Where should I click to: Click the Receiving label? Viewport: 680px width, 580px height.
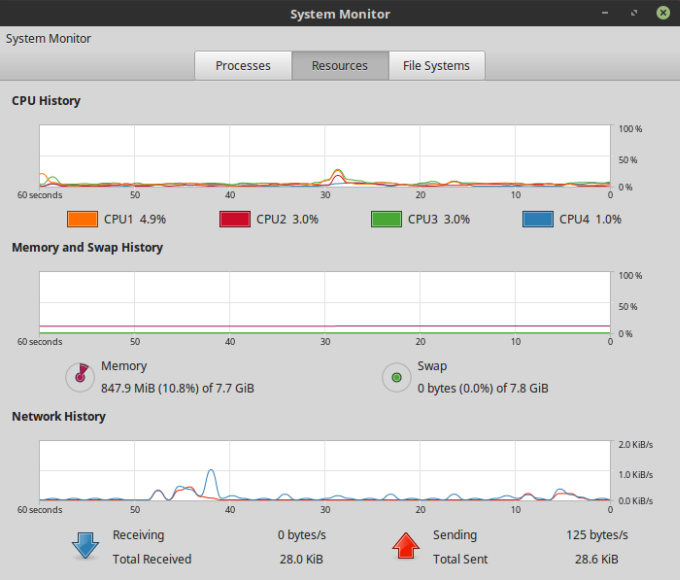[x=138, y=535]
